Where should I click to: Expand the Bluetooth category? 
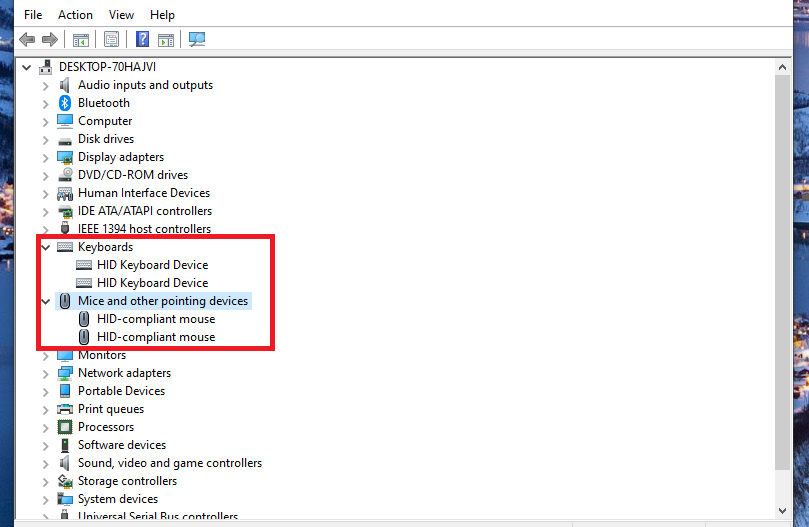[45, 104]
